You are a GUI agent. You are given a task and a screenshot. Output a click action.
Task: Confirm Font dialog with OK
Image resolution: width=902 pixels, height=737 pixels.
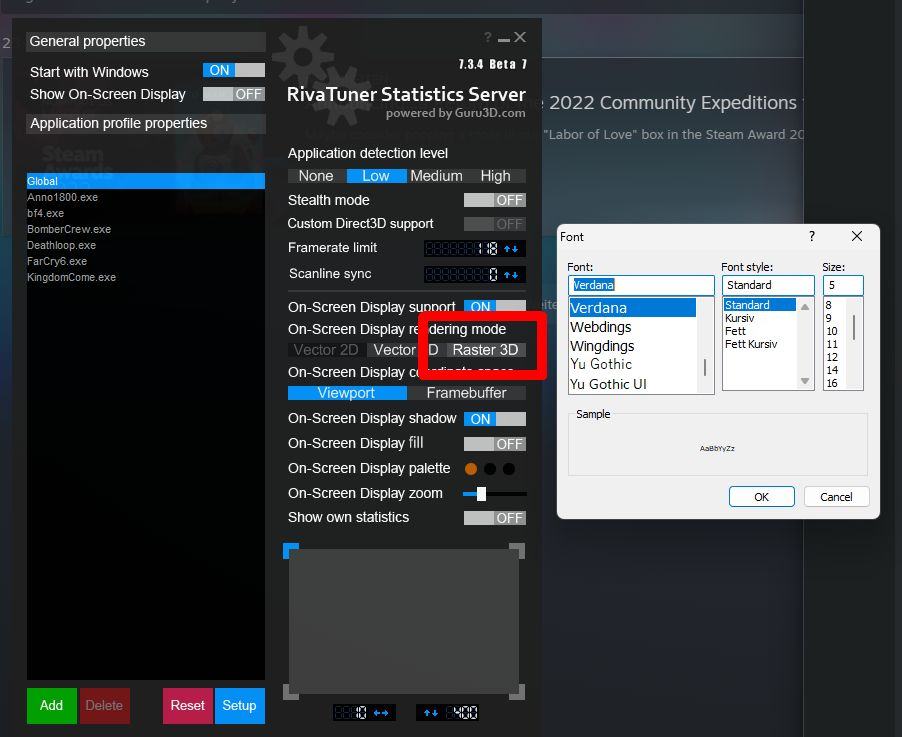[762, 497]
